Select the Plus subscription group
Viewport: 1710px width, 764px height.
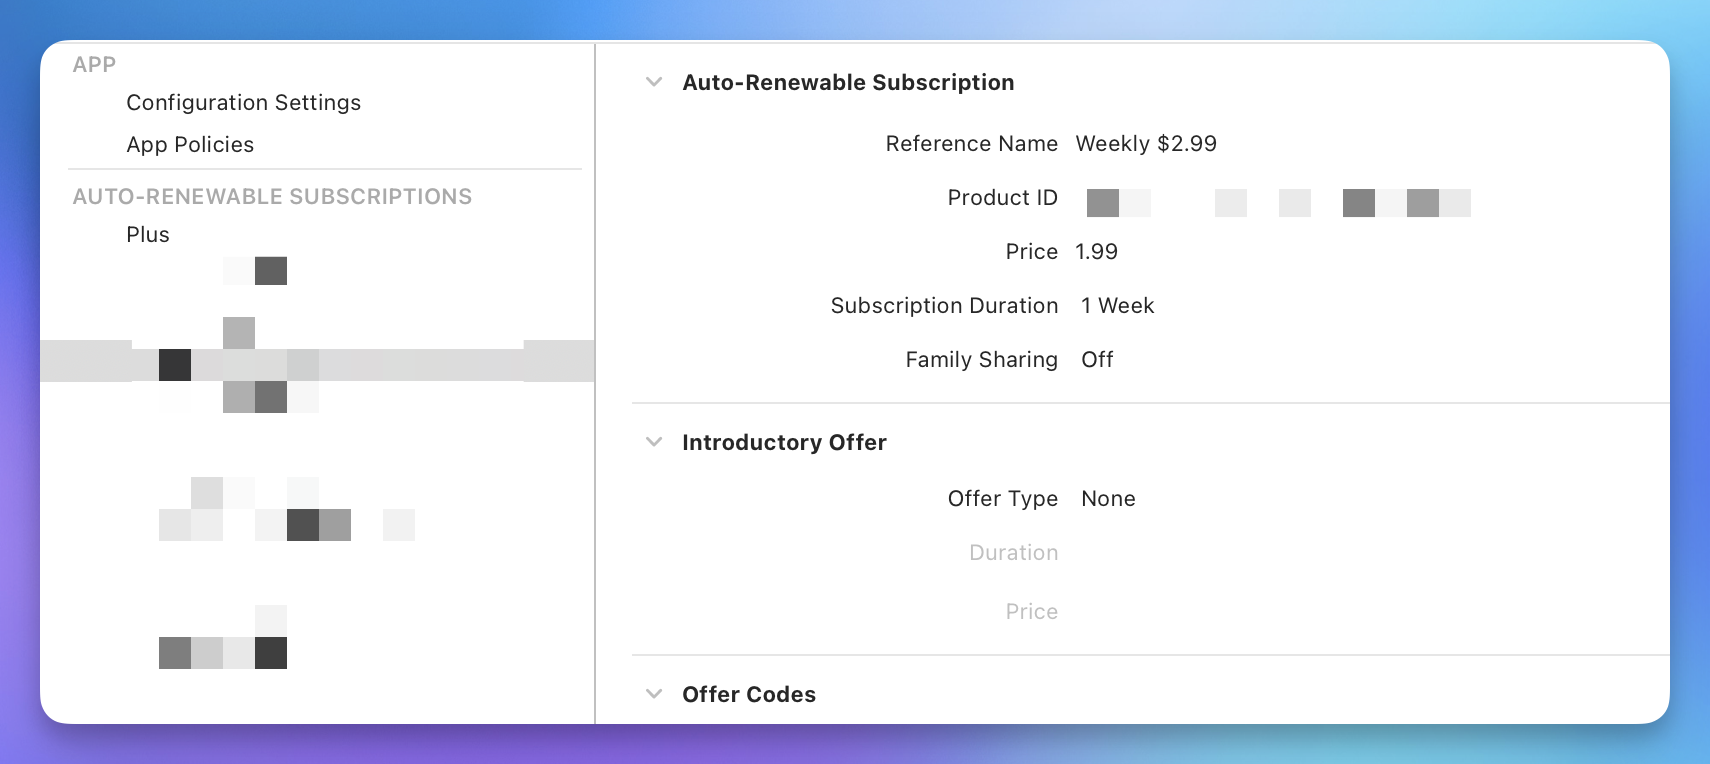[148, 235]
